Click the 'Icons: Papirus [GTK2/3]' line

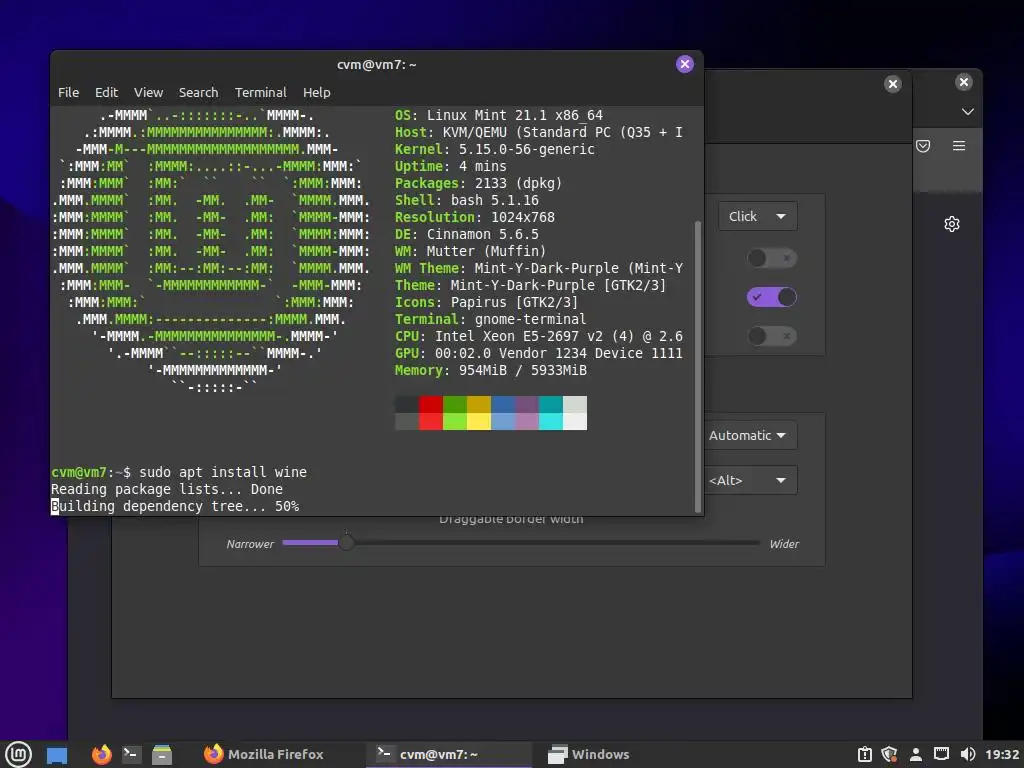tap(486, 302)
